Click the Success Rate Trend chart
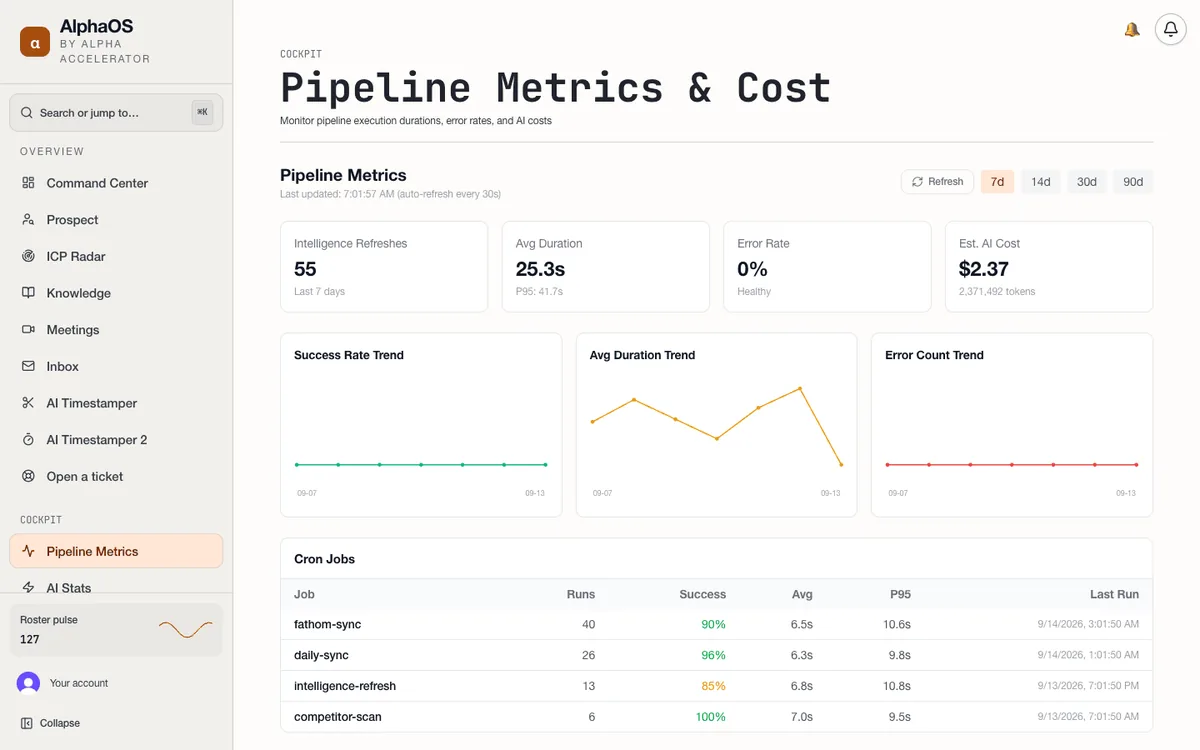The image size is (1200, 750). click(421, 425)
